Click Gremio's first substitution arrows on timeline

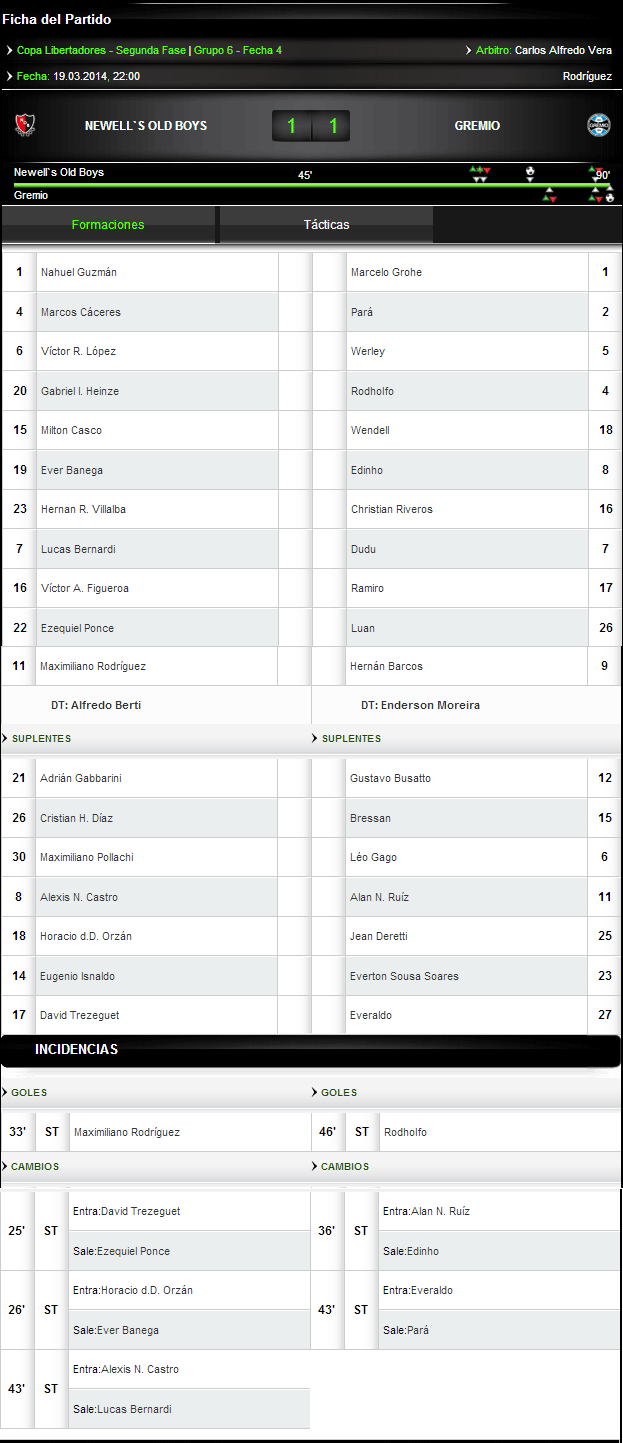[x=549, y=198]
